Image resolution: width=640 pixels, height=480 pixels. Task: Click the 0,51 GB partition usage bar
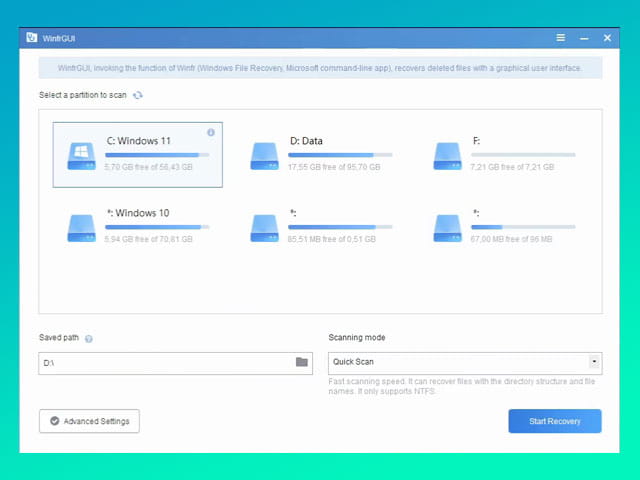click(x=340, y=227)
